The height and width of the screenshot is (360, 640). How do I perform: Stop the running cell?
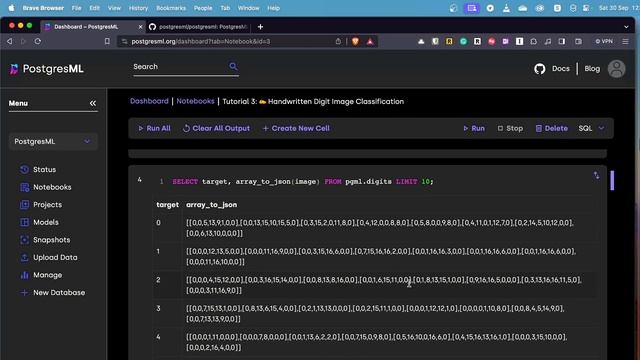click(510, 128)
